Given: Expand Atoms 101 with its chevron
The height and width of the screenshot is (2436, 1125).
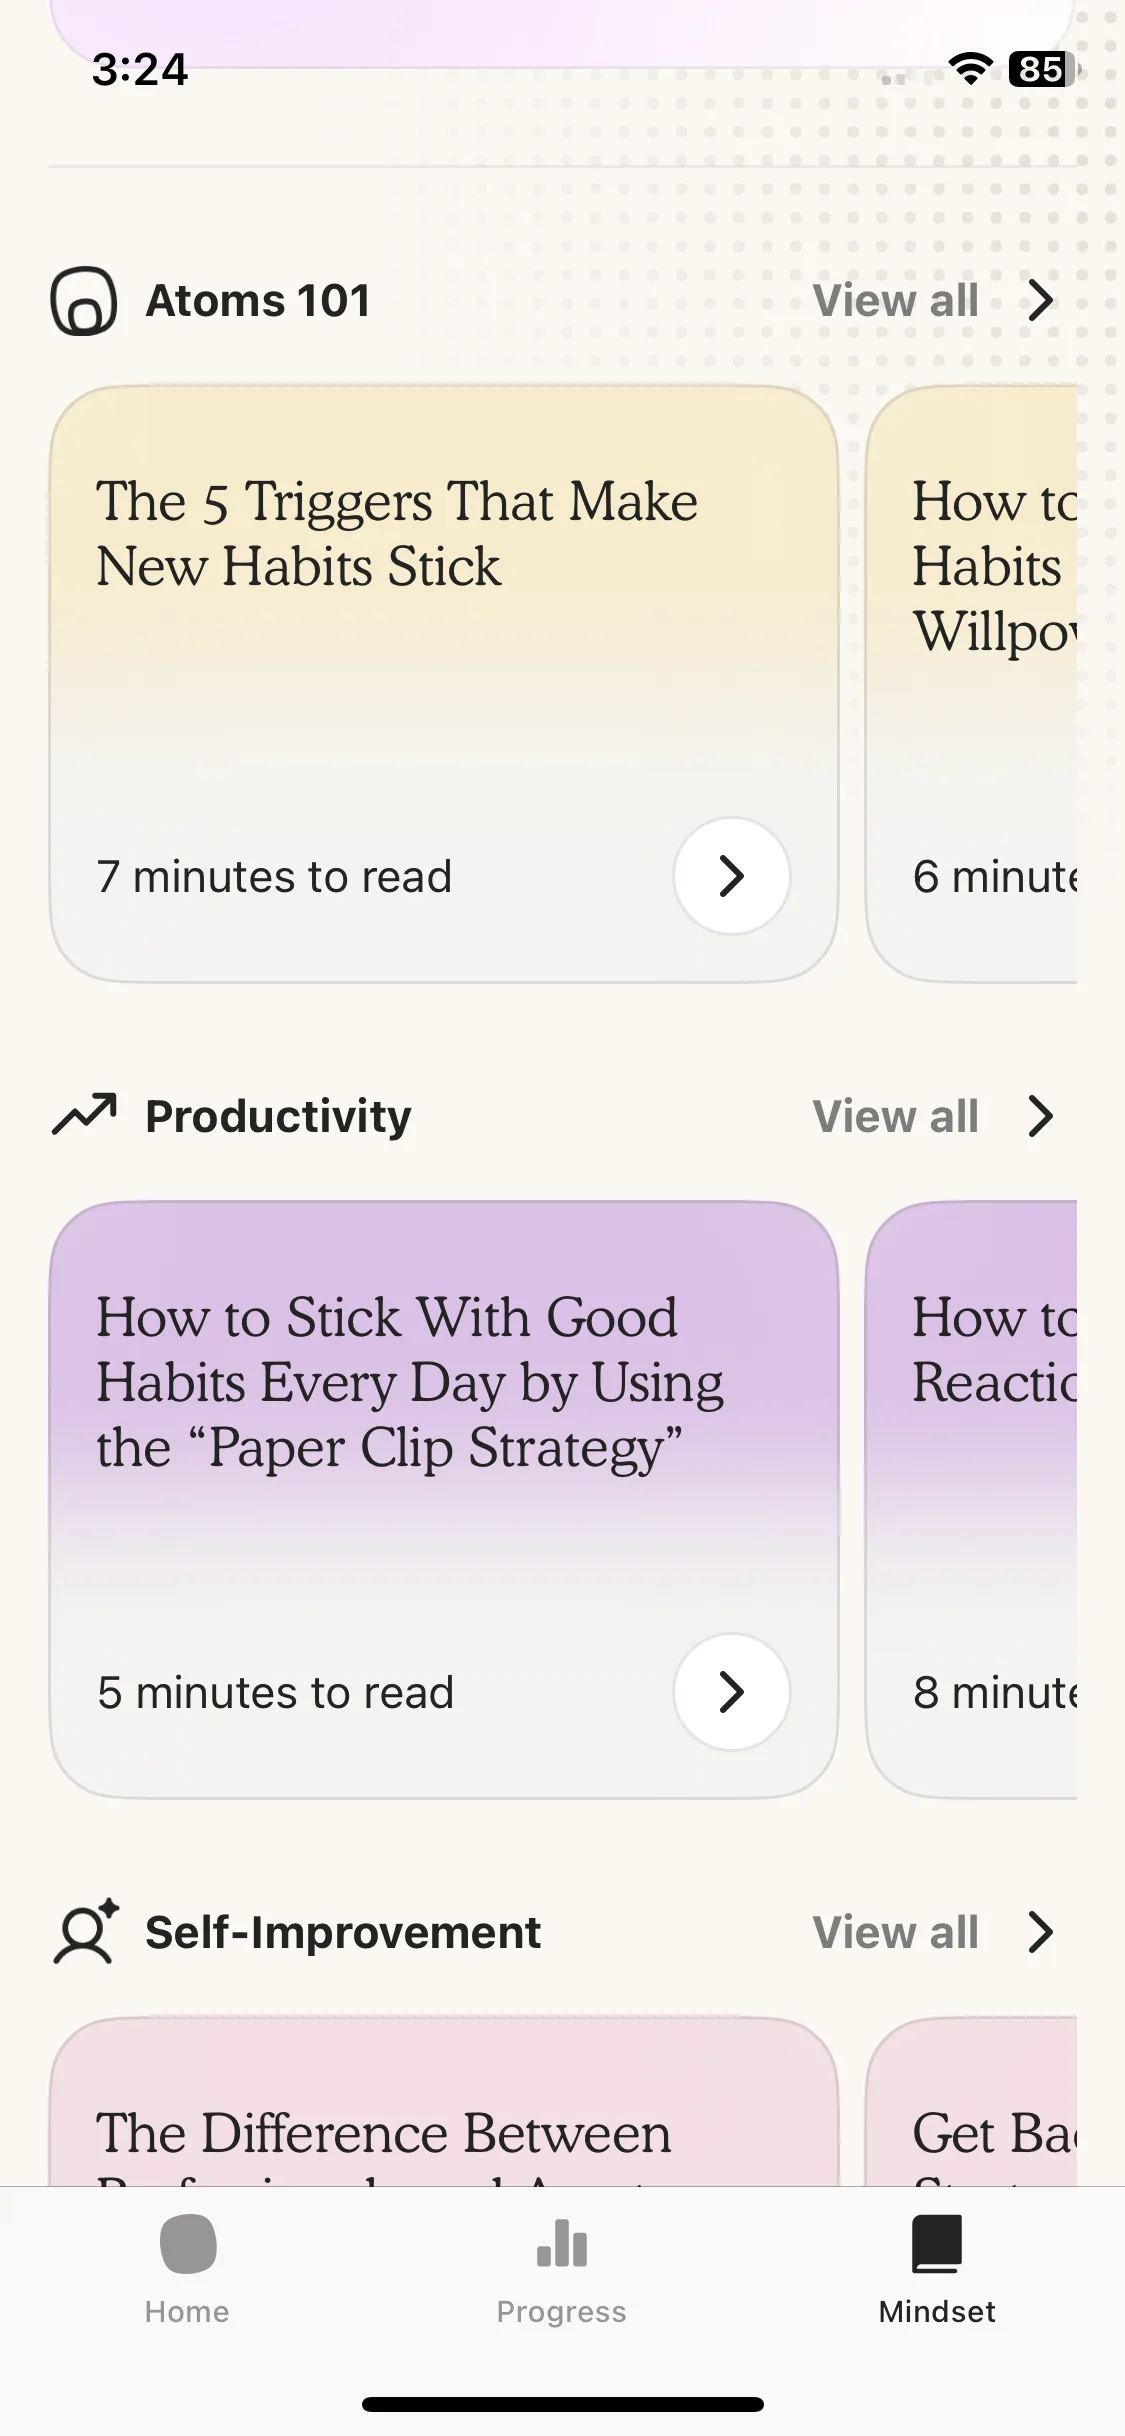Looking at the screenshot, I should click(x=1041, y=300).
